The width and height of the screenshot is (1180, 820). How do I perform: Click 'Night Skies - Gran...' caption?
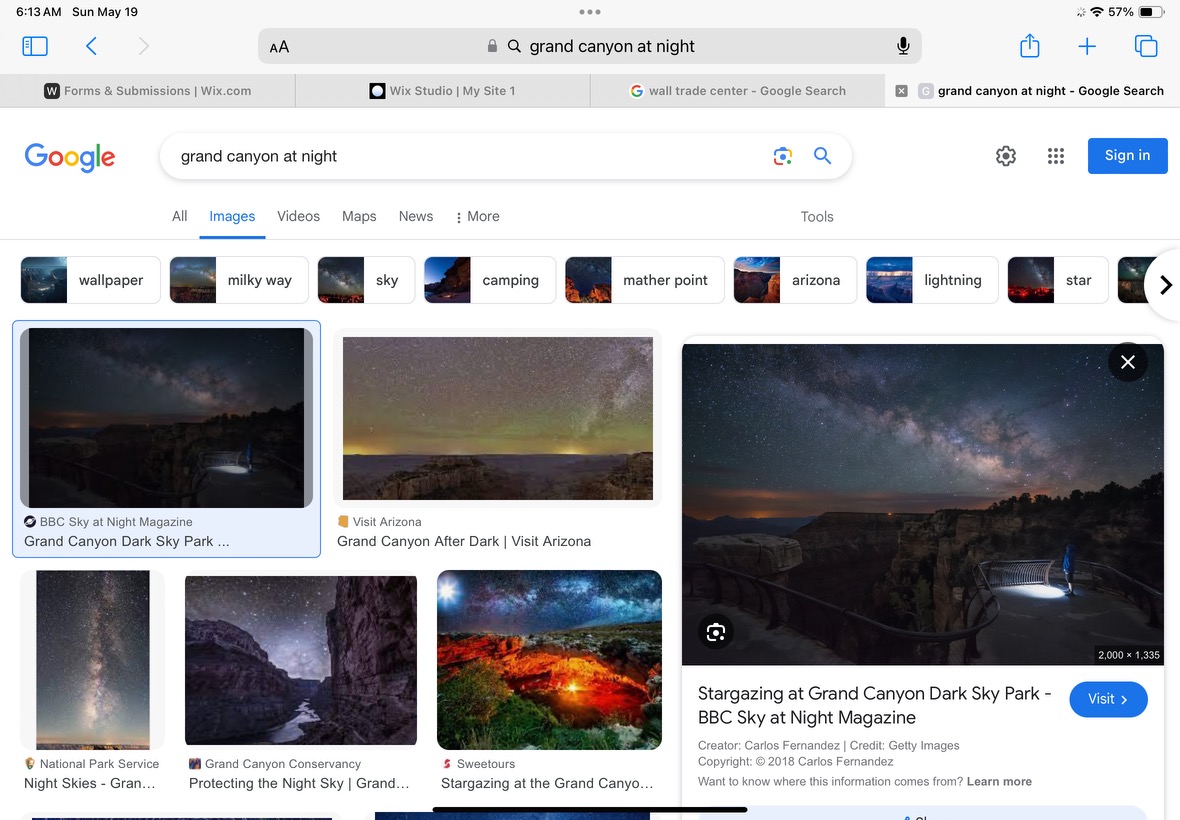click(x=90, y=783)
